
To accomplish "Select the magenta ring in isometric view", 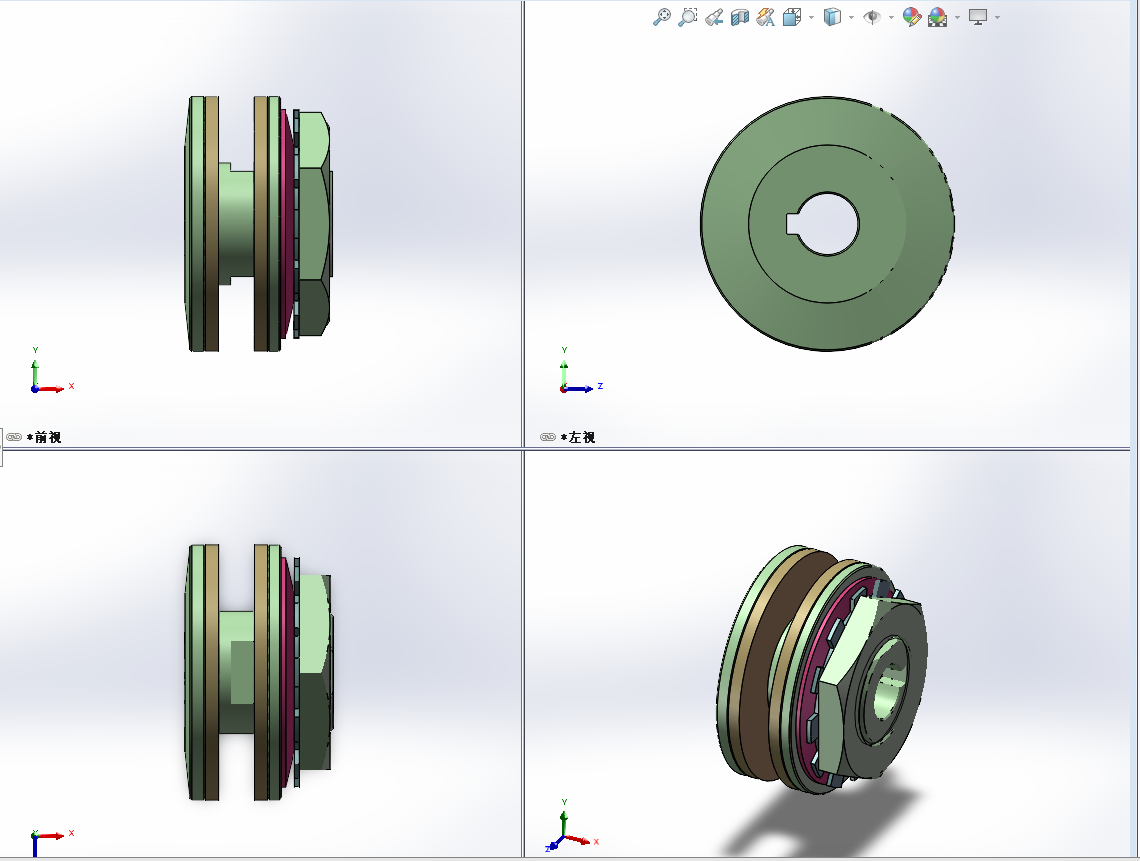I will click(807, 698).
